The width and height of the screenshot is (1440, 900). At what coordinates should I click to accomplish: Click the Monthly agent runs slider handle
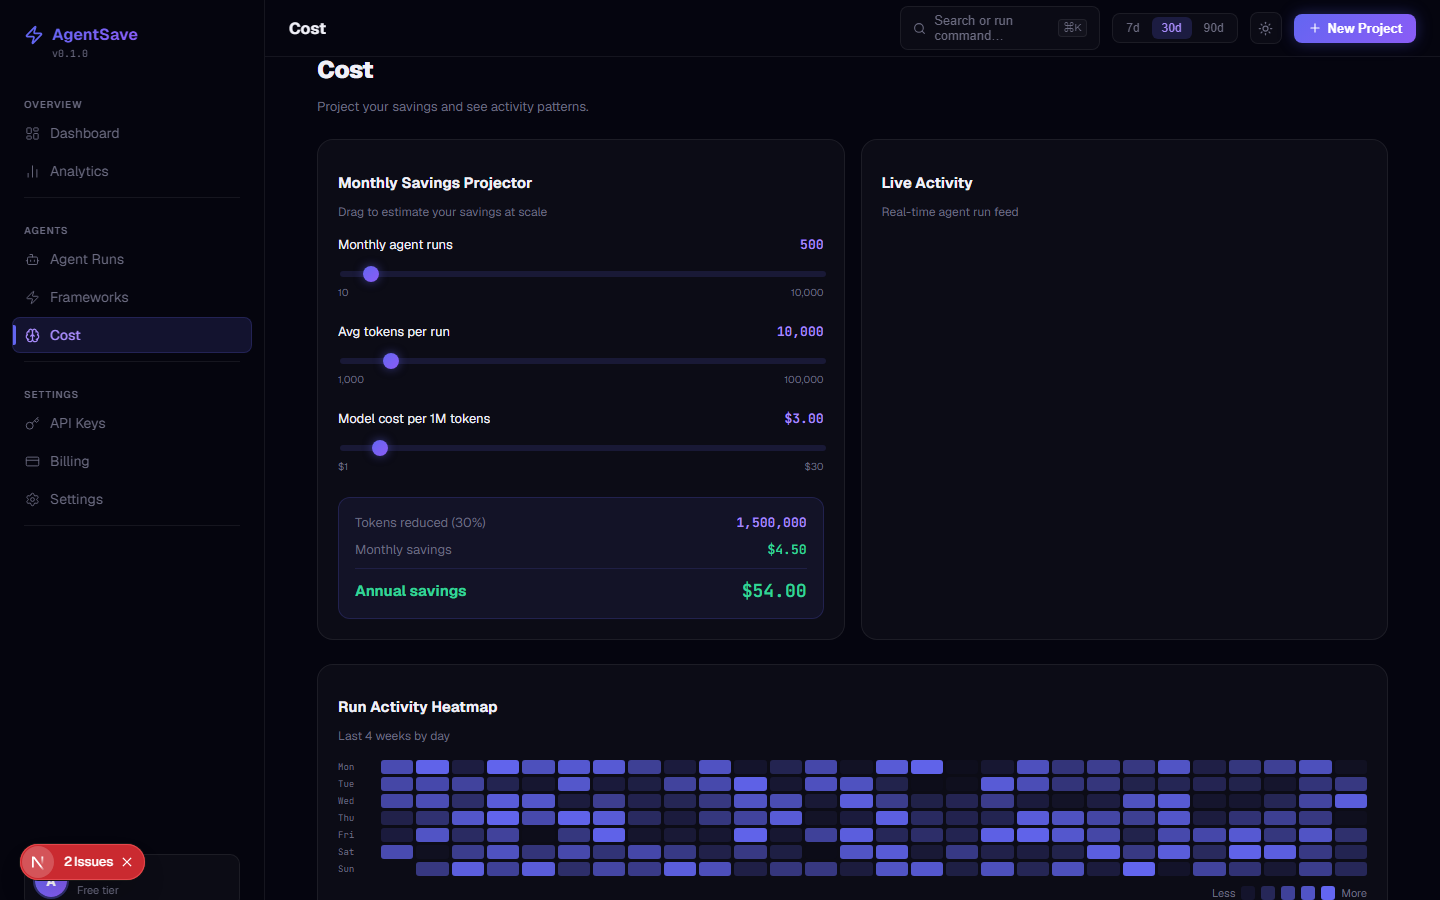point(371,274)
